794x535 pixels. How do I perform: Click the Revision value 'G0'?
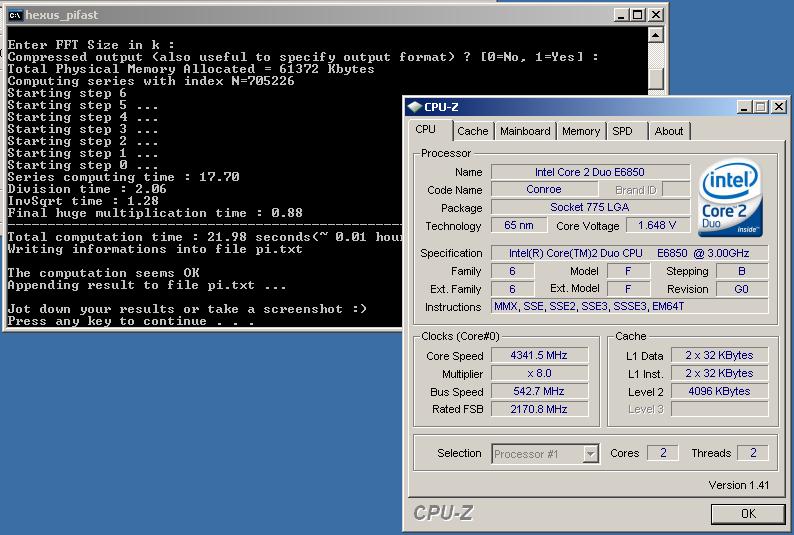pos(742,289)
